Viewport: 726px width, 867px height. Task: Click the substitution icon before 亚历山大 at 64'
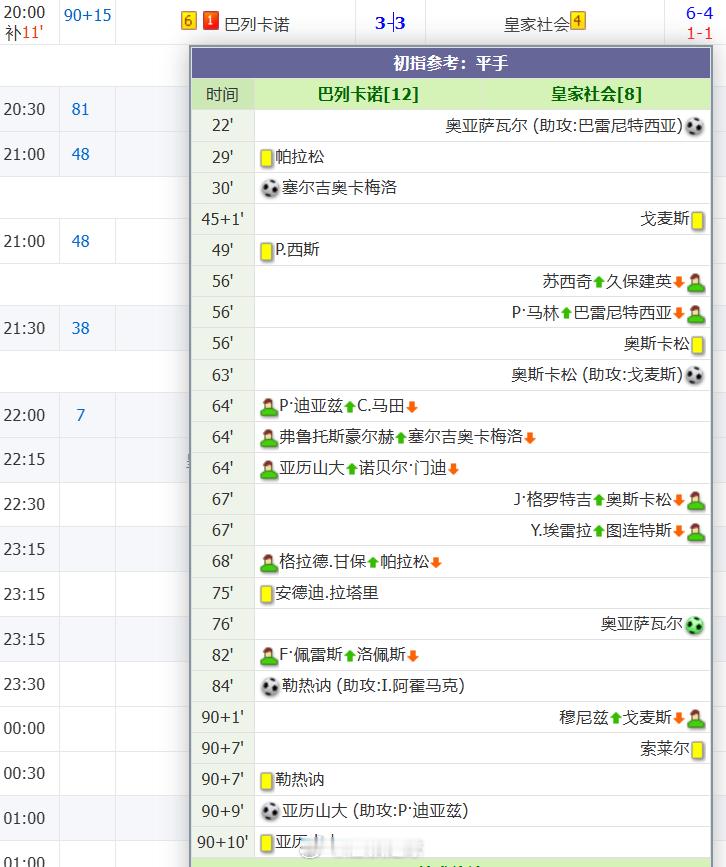pos(269,469)
